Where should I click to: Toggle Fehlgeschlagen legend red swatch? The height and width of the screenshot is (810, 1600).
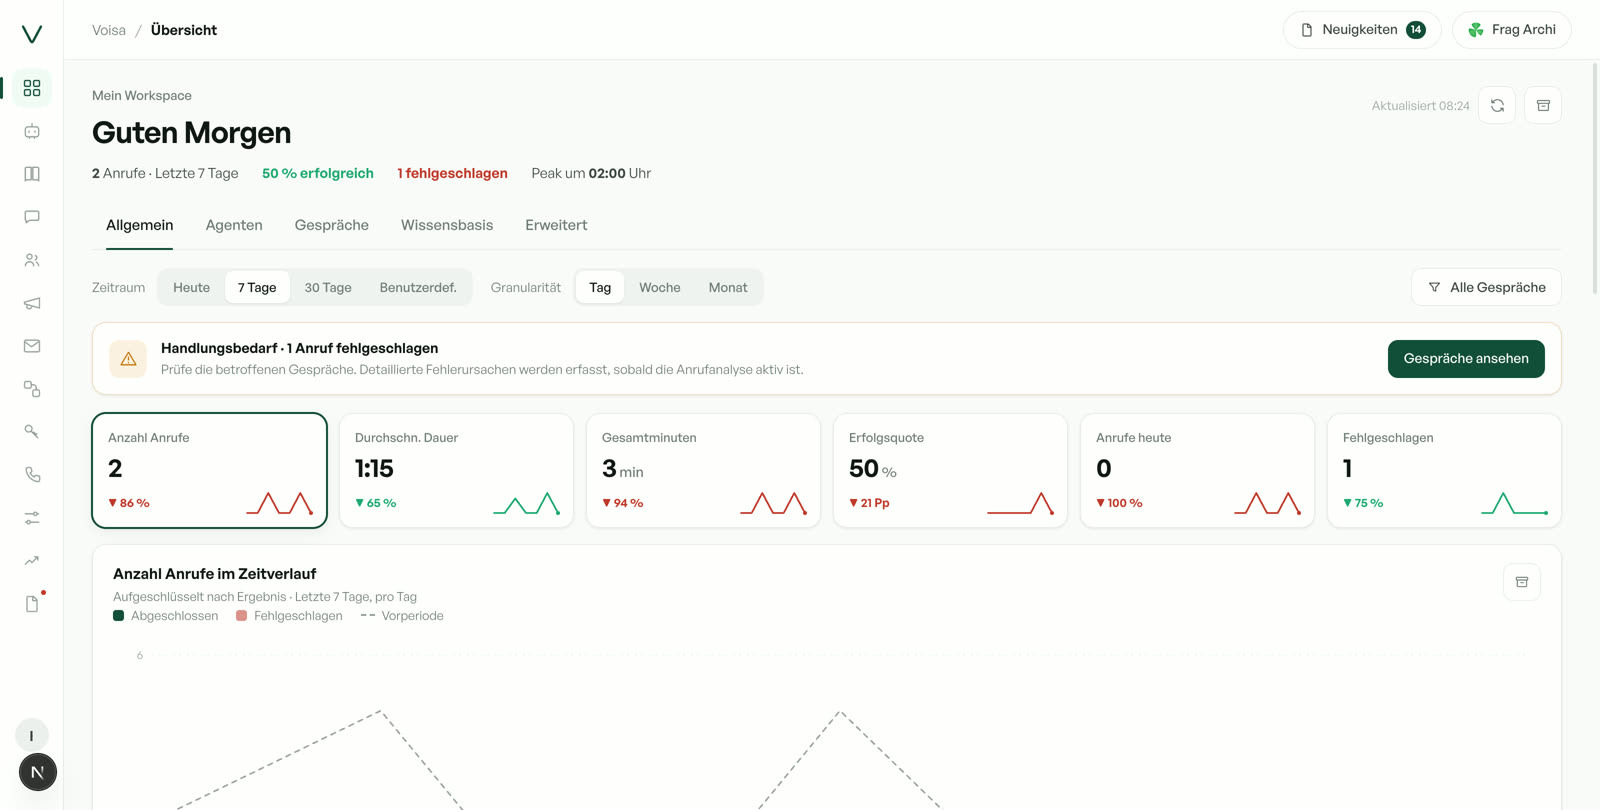(x=242, y=616)
